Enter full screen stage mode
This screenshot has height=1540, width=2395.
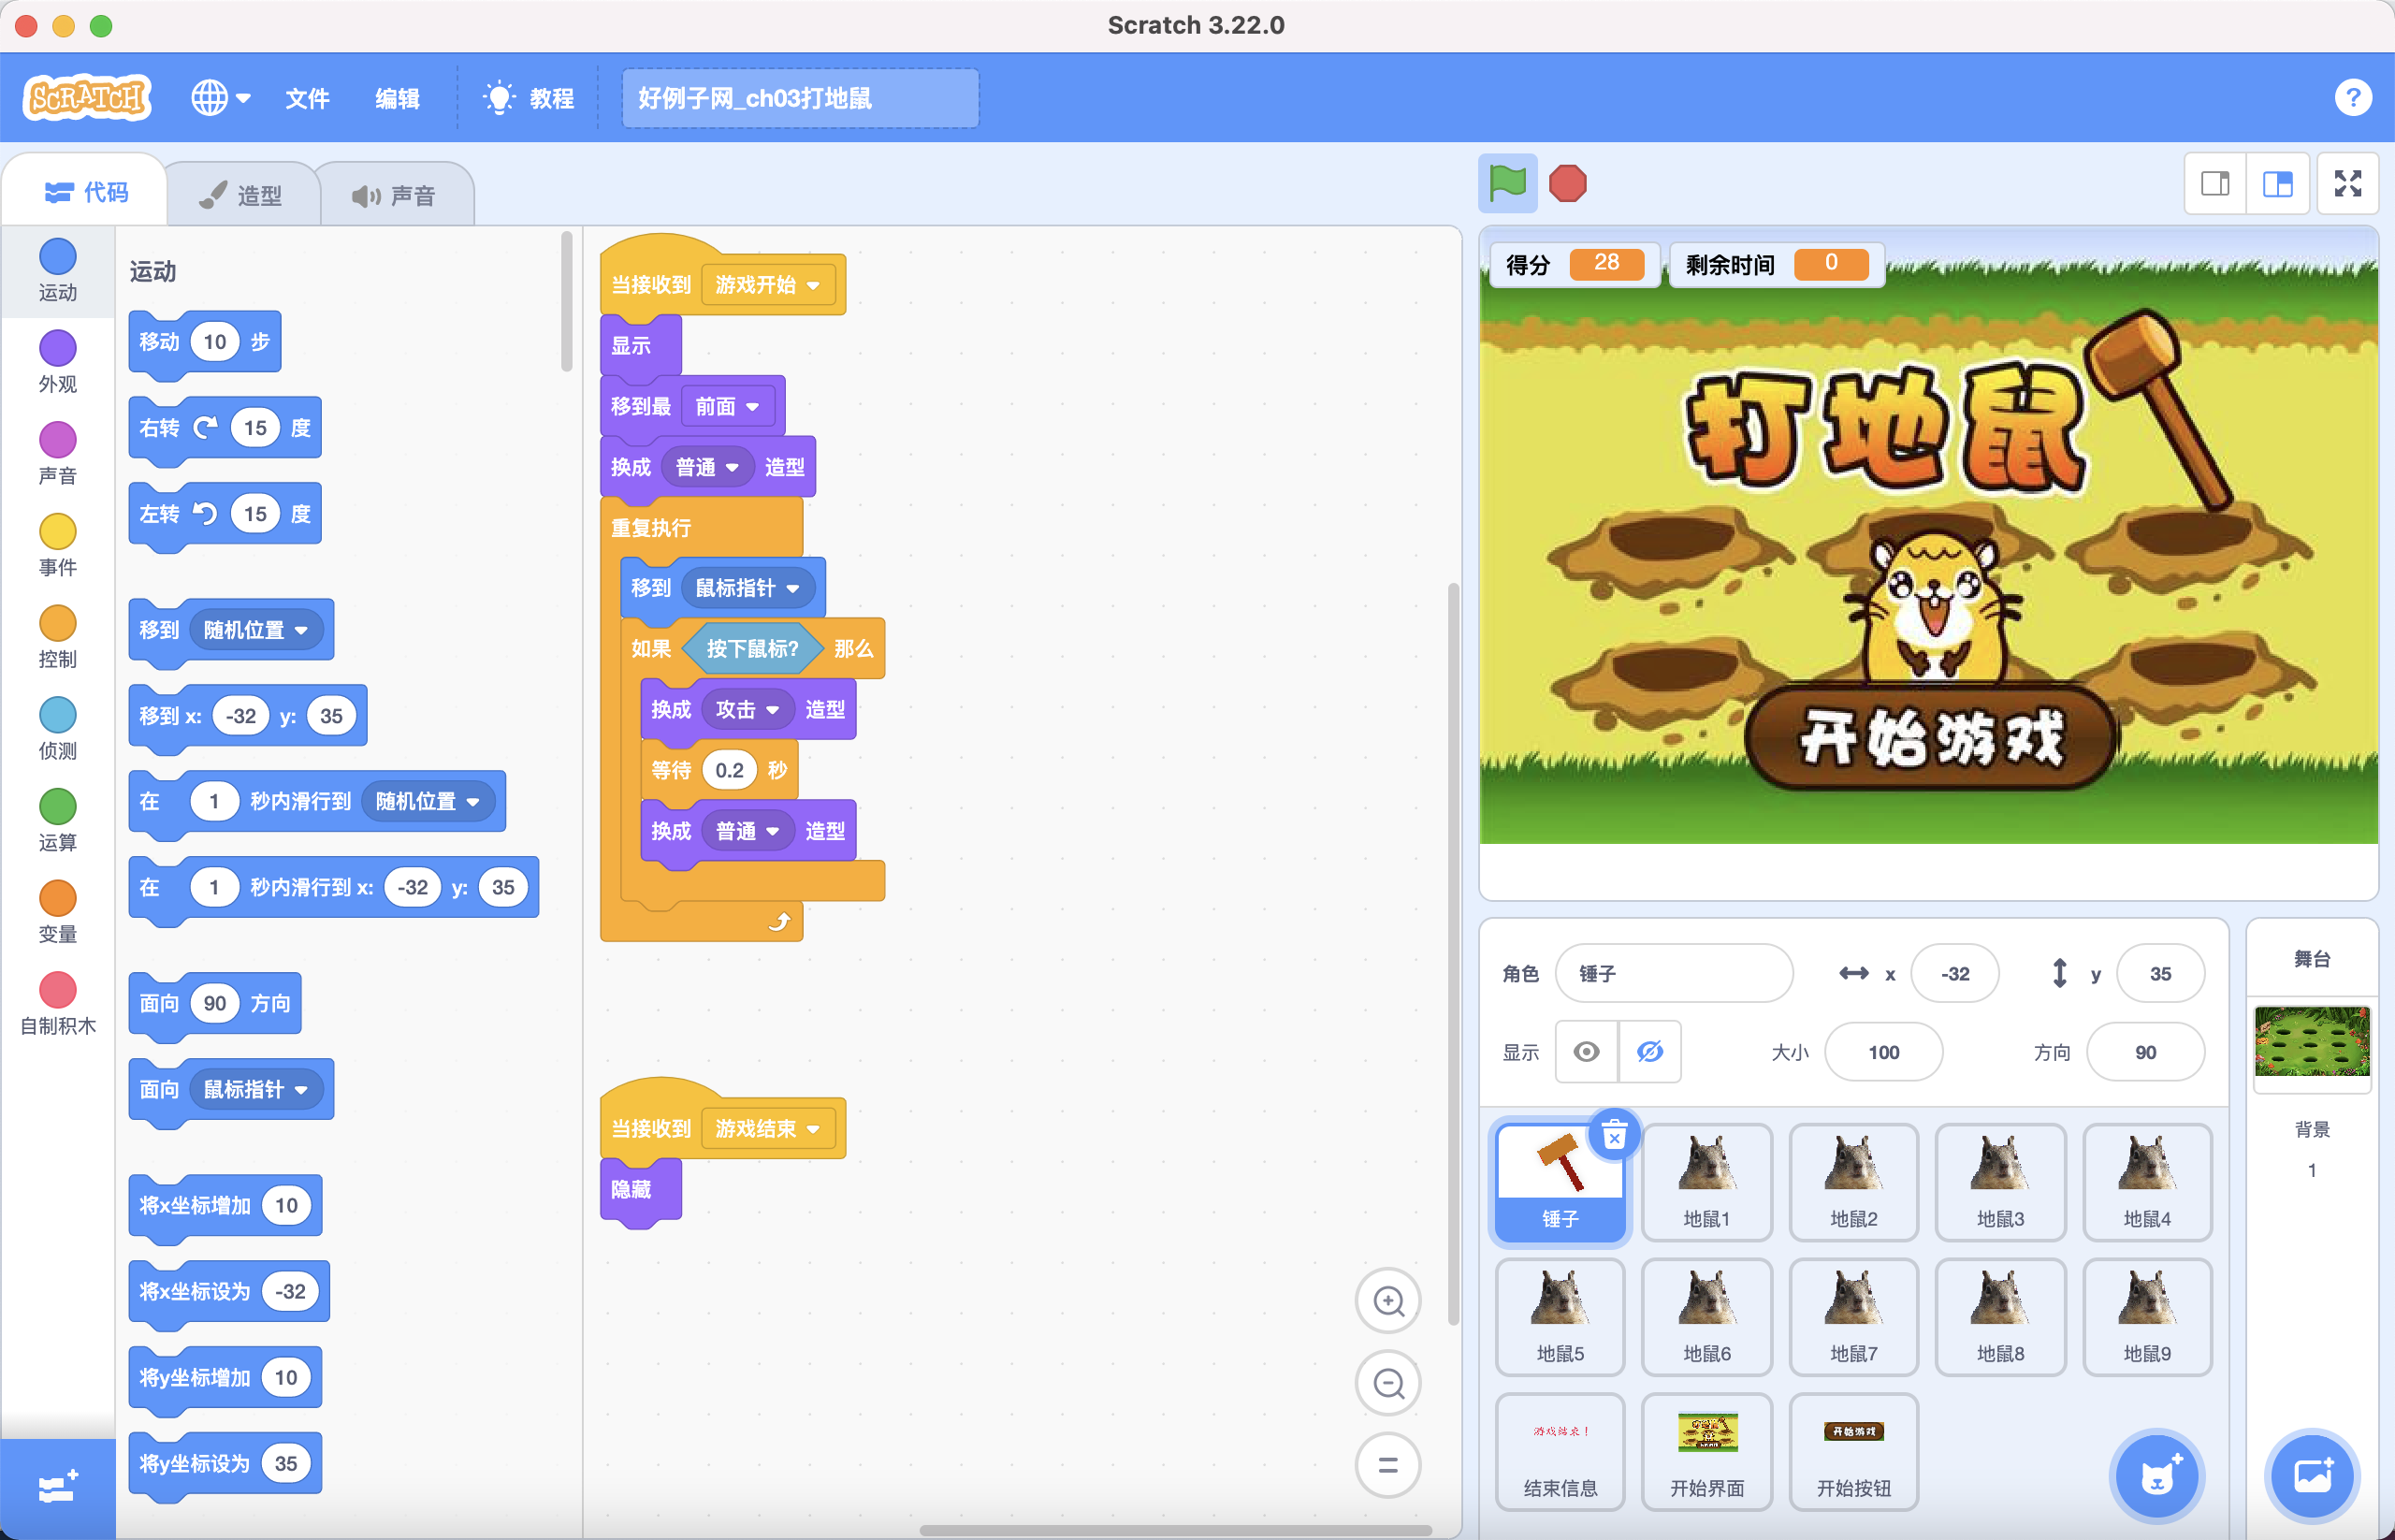[2347, 183]
